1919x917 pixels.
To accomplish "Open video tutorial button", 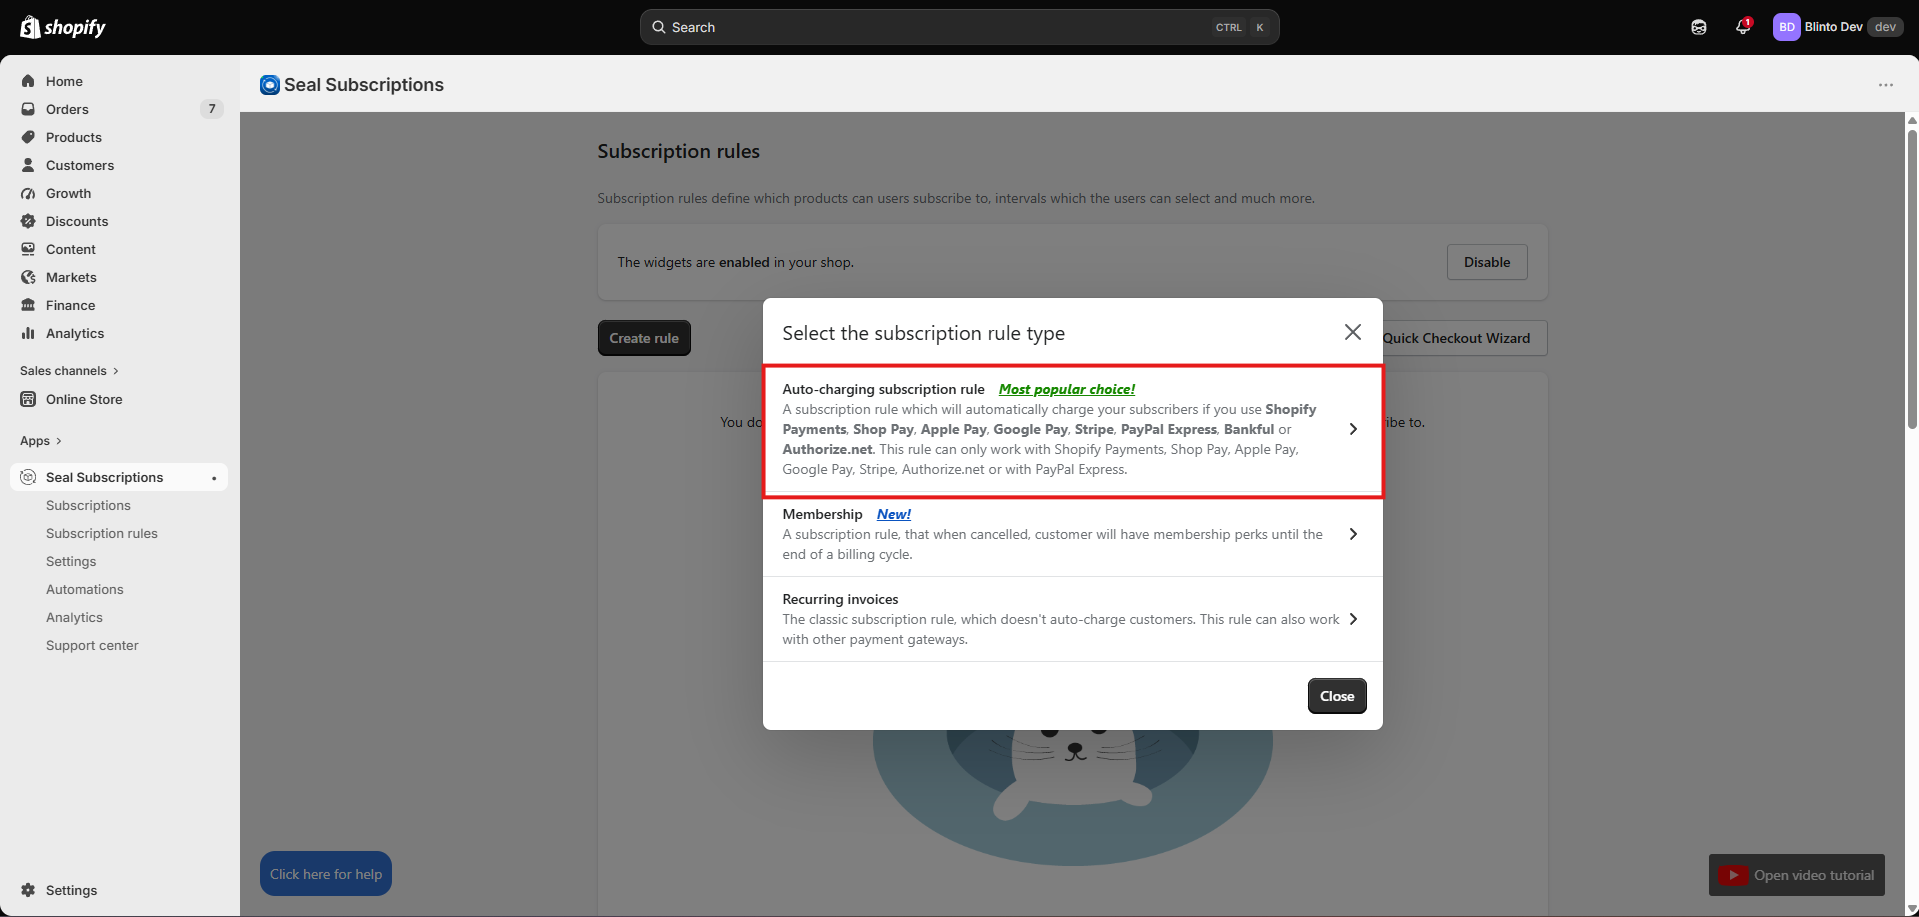I will coord(1797,875).
